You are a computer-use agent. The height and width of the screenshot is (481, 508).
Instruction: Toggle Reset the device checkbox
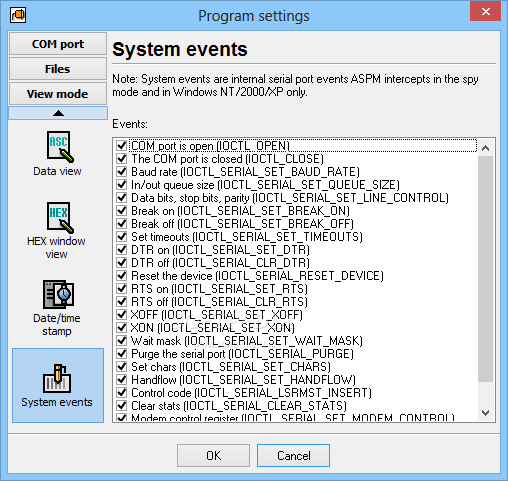pyautogui.click(x=122, y=276)
